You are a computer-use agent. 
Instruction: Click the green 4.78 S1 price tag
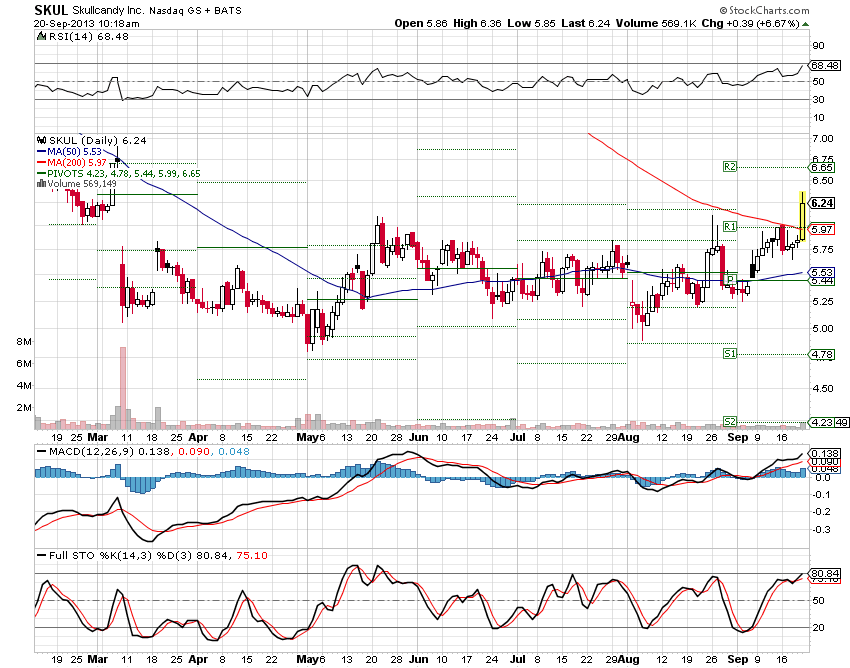[x=822, y=355]
